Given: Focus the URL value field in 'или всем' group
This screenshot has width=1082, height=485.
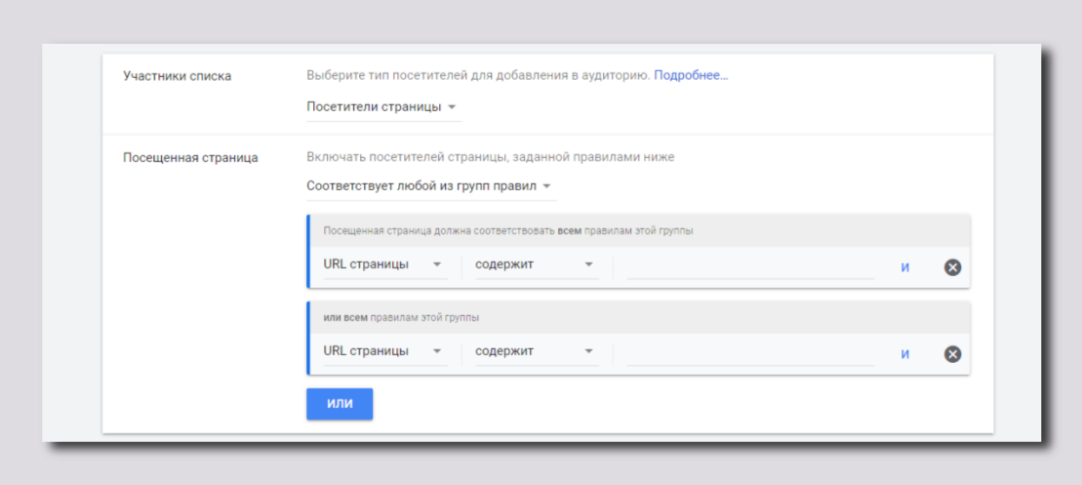Looking at the screenshot, I should click(750, 353).
